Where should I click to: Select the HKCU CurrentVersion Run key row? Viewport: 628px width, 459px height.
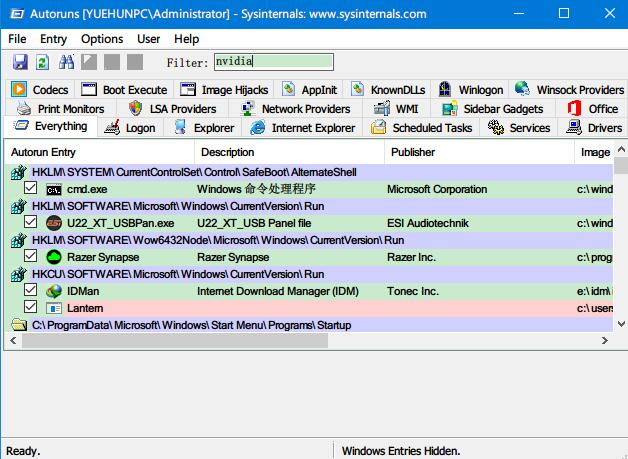pos(309,274)
